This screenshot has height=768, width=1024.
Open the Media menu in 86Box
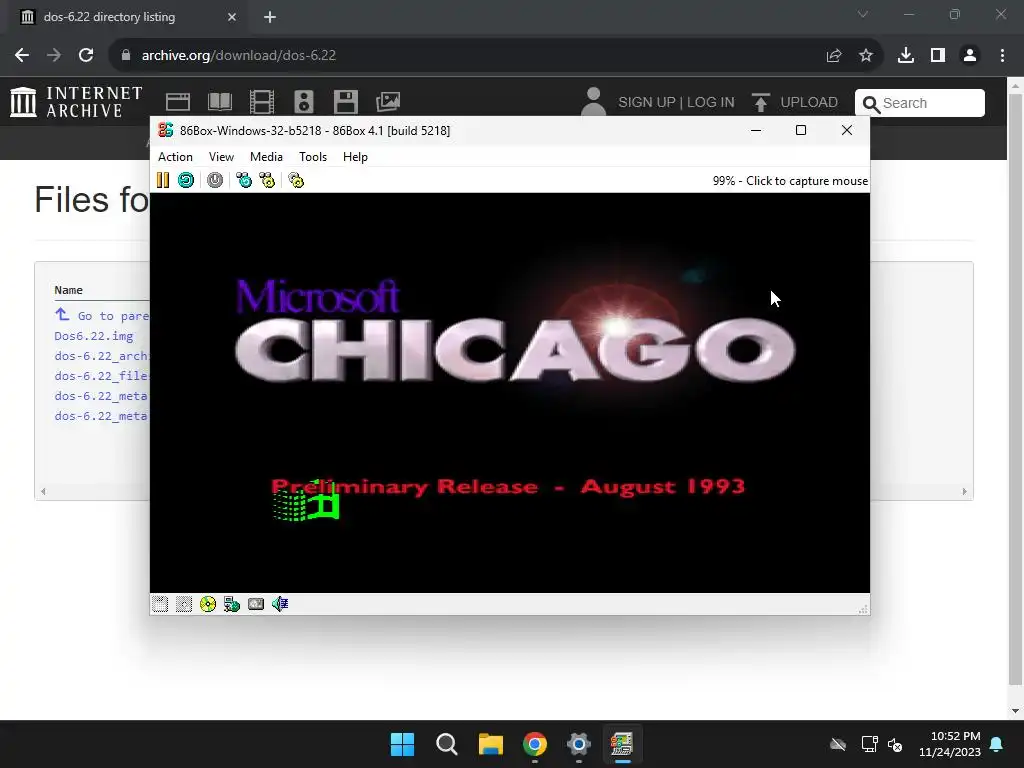[x=266, y=157]
